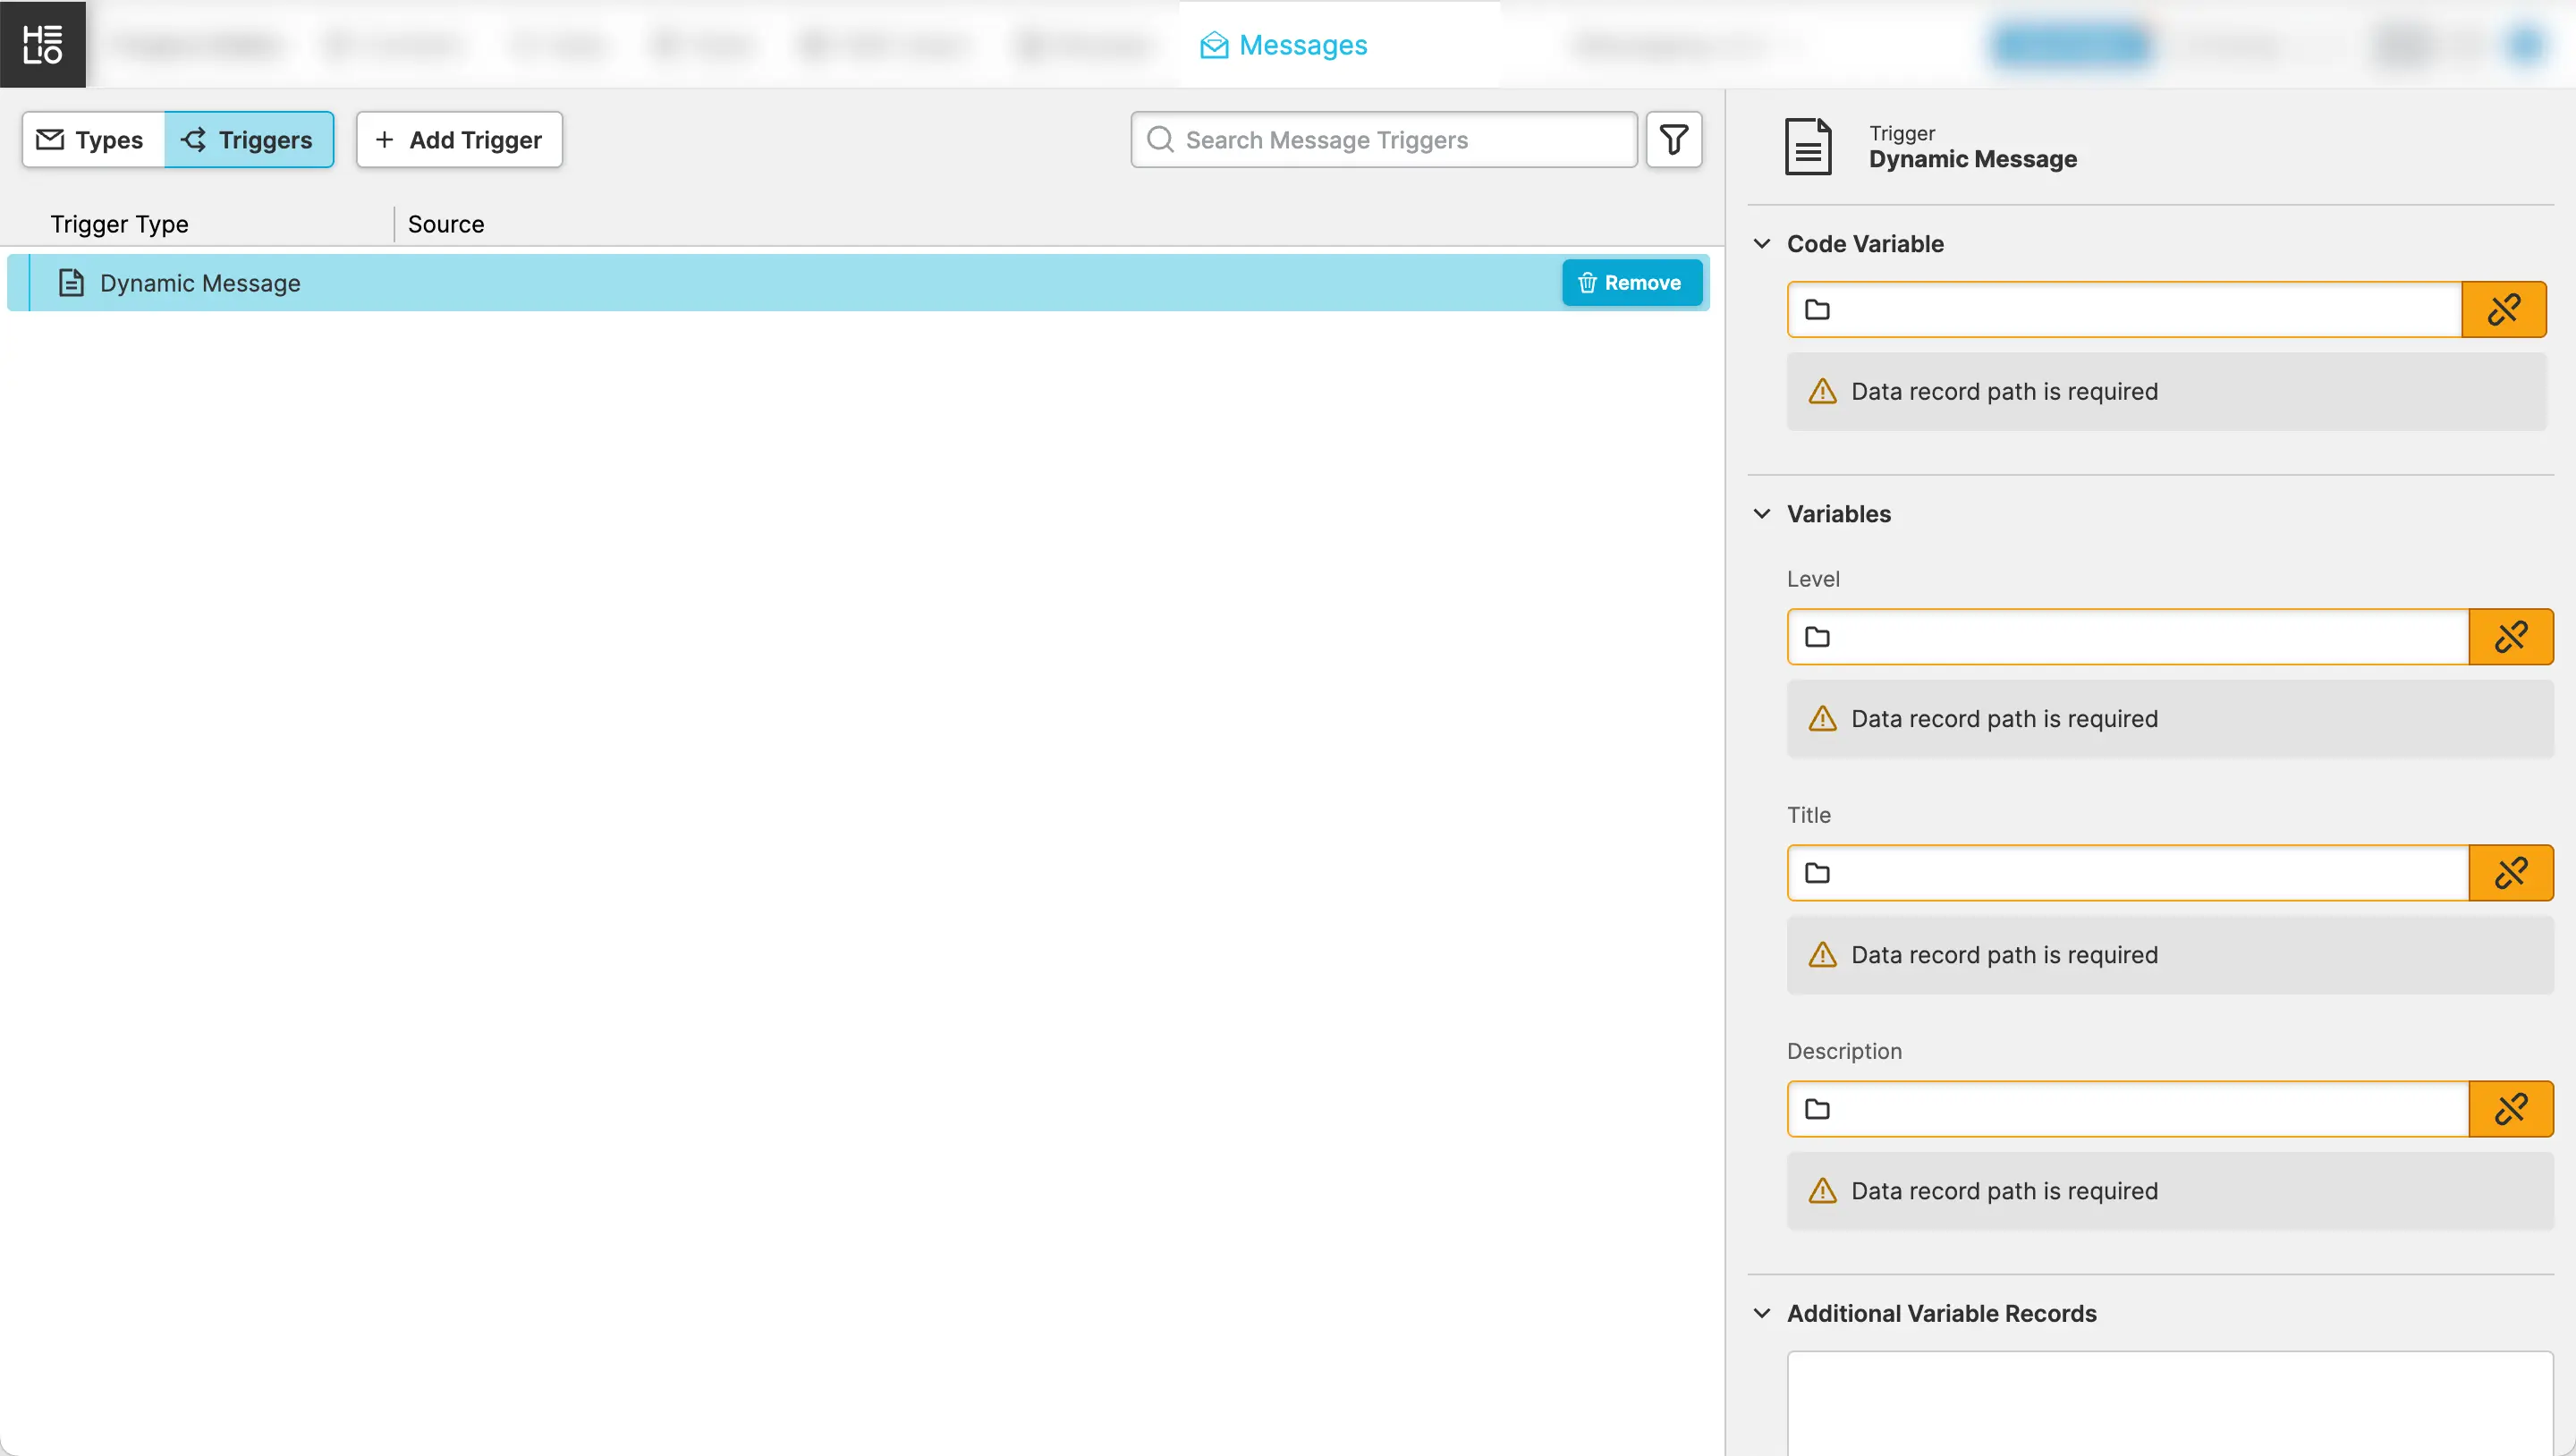Click the Level variable unlink icon
The image size is (2576, 1456).
pyautogui.click(x=2510, y=637)
